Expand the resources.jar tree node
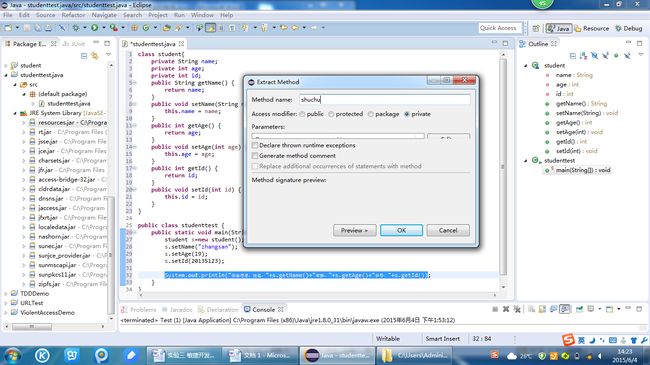 [x=24, y=122]
